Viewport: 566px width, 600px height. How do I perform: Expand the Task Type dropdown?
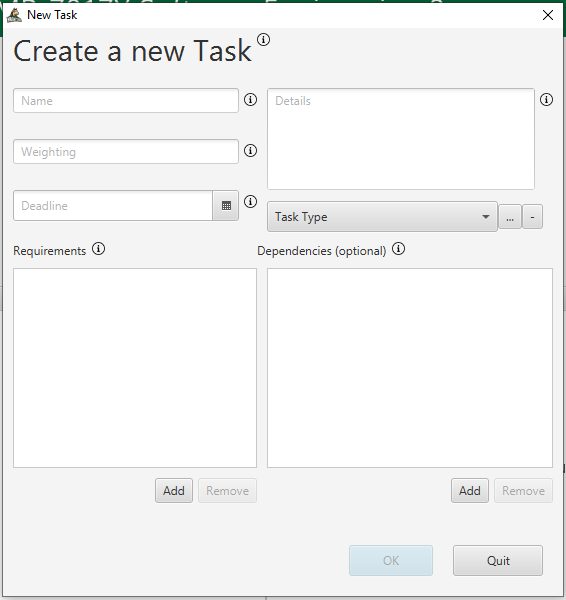pos(382,217)
